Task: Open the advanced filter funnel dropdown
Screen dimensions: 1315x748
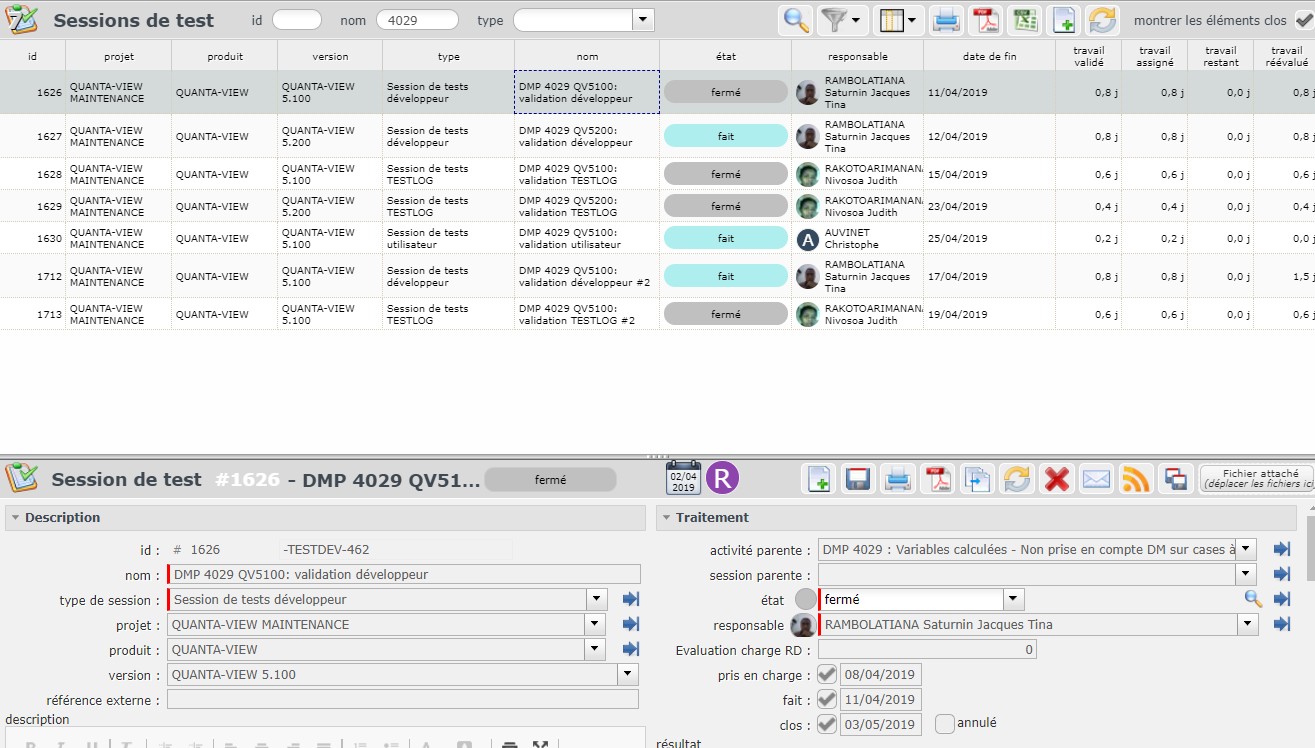Action: point(842,20)
